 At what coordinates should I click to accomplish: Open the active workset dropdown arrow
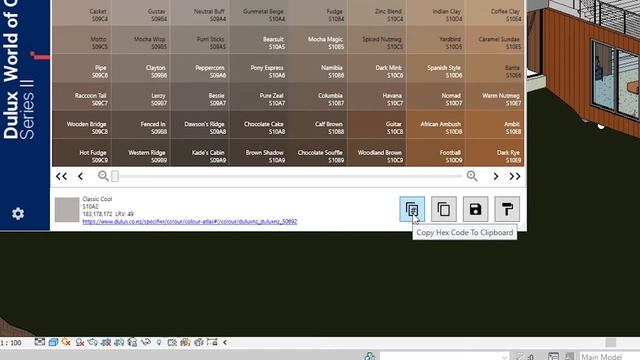[x=504, y=357]
